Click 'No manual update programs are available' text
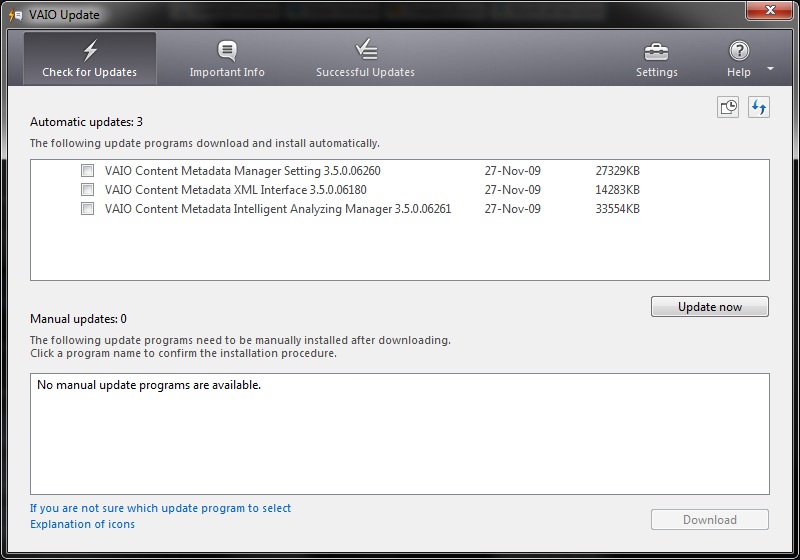Image resolution: width=800 pixels, height=560 pixels. [149, 385]
